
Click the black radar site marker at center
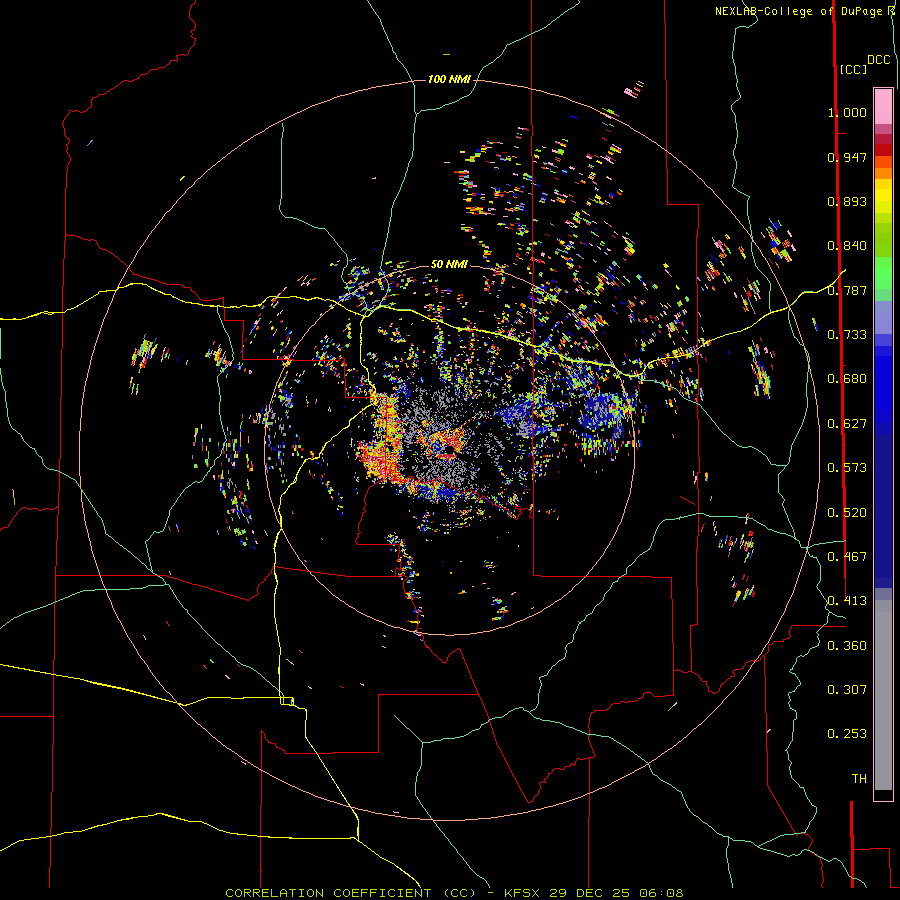coord(449,451)
